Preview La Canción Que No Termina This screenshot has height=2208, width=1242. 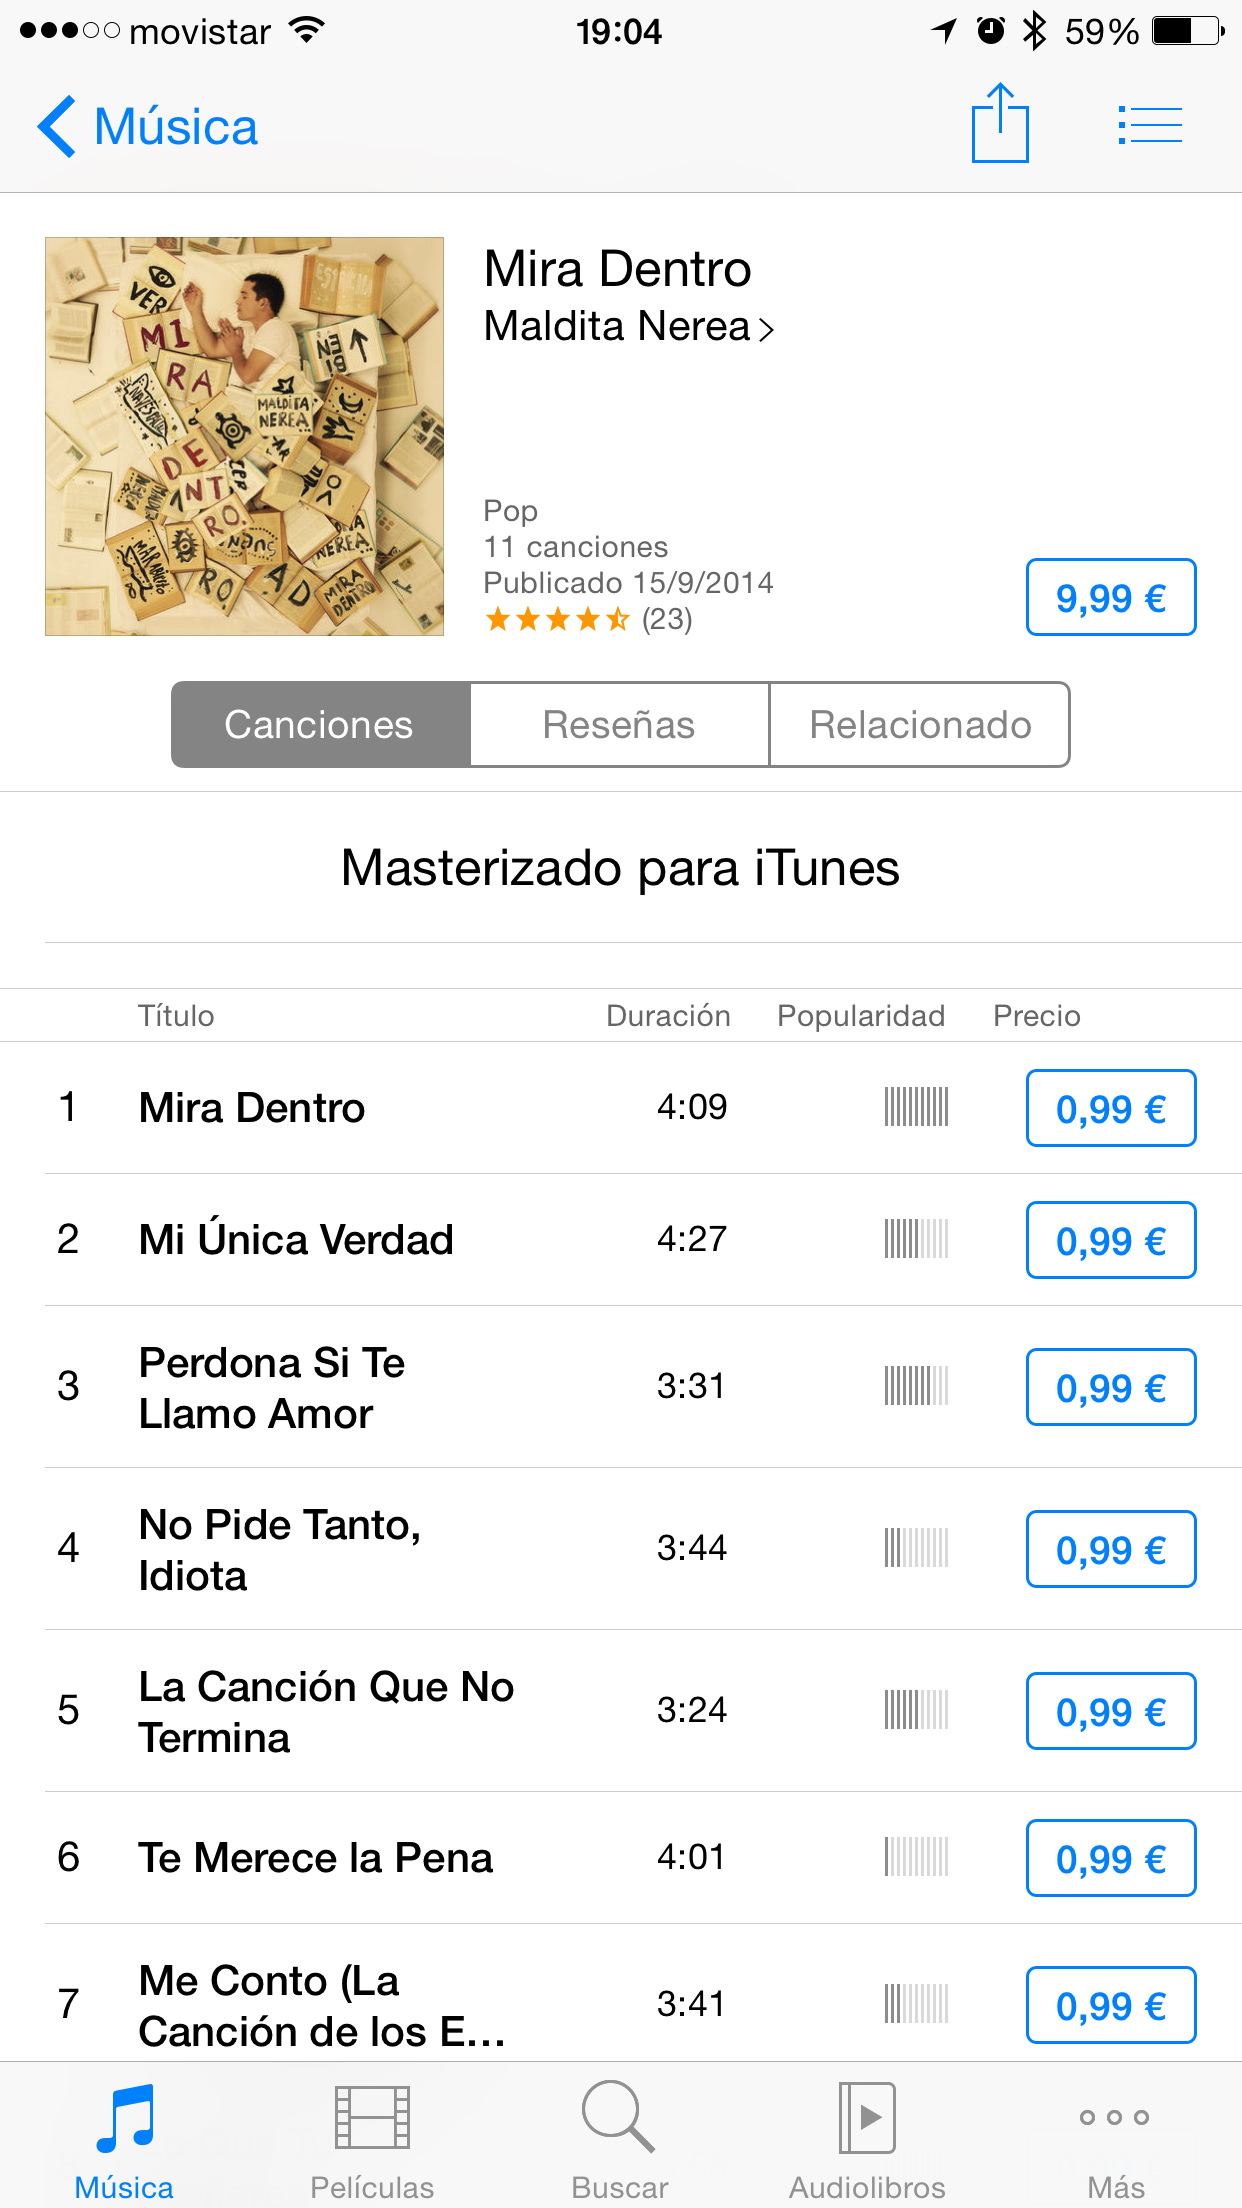tap(326, 1712)
